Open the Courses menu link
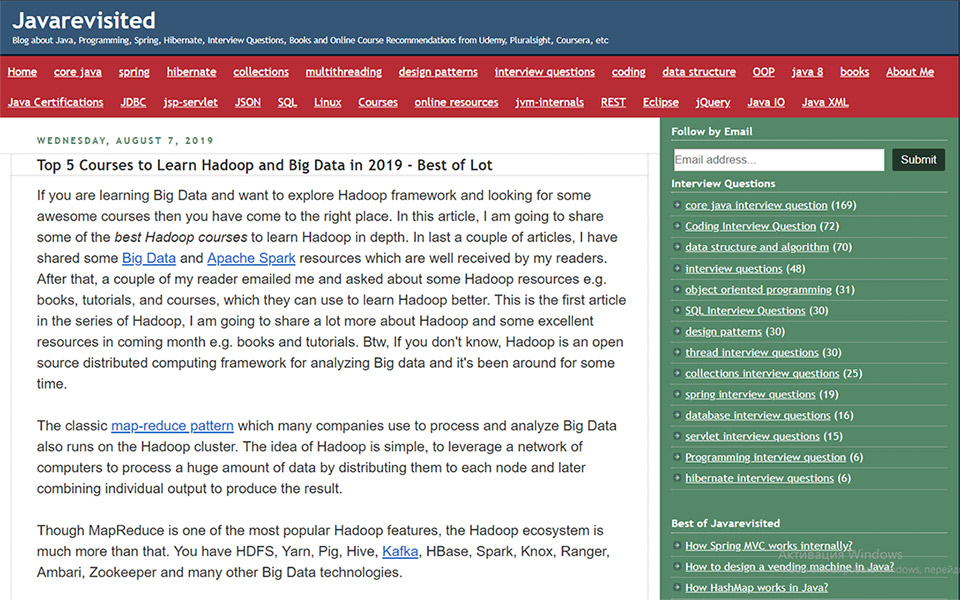The width and height of the screenshot is (960, 600). [x=378, y=102]
